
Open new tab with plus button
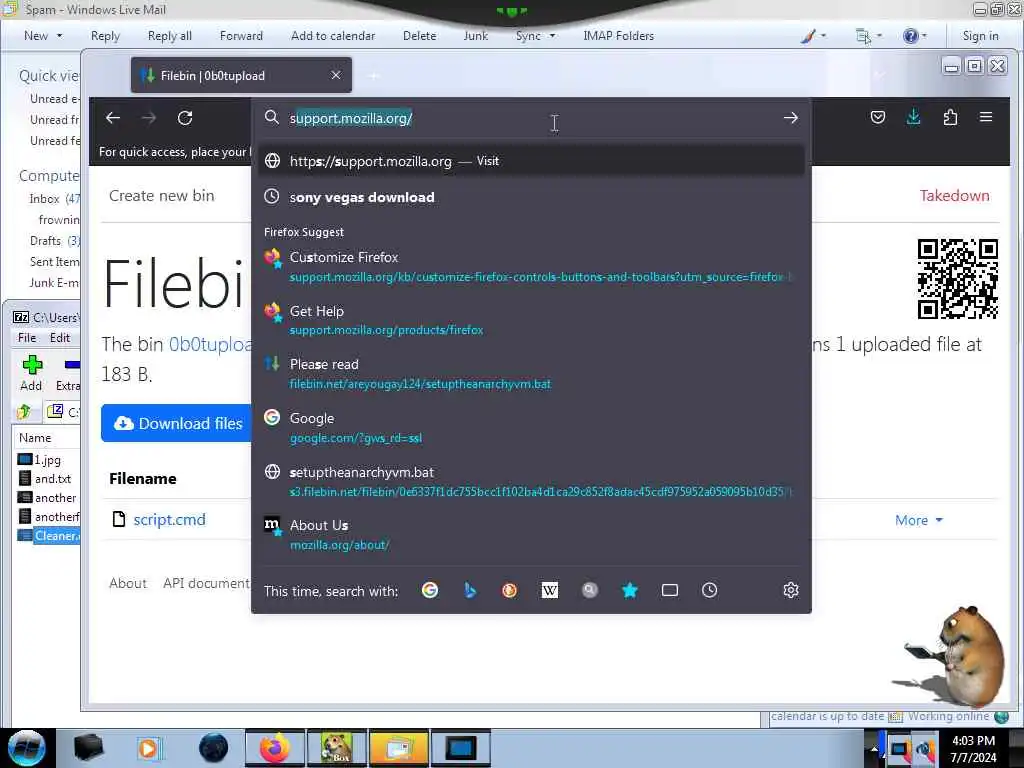(374, 76)
